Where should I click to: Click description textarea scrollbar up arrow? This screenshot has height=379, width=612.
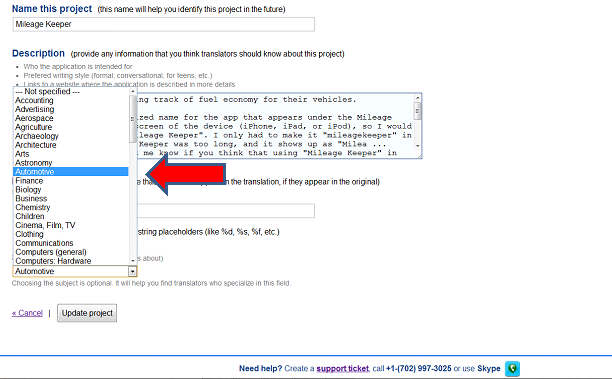tap(418, 98)
